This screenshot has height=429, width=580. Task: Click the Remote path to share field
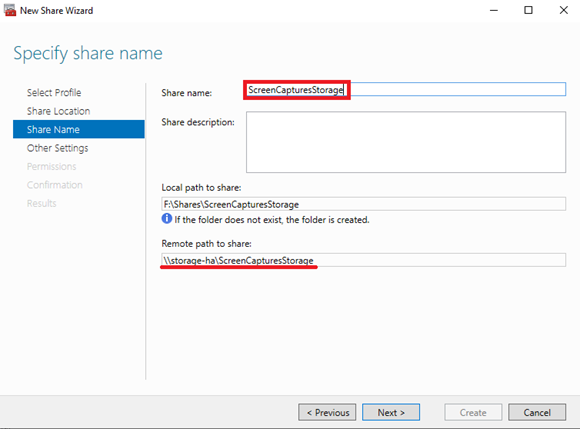(x=364, y=260)
